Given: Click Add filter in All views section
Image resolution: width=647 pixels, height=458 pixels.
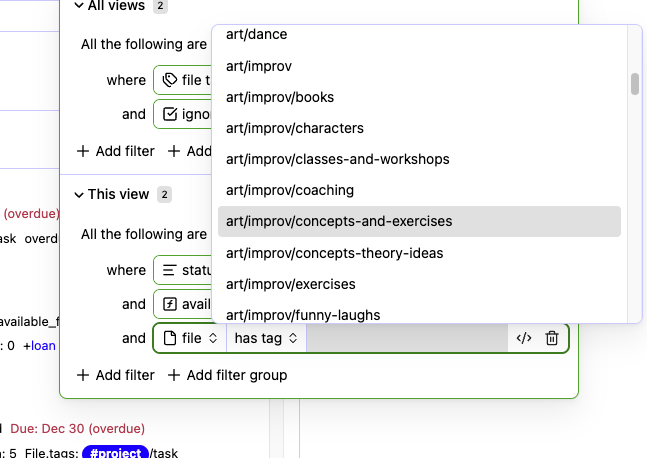Looking at the screenshot, I should [x=116, y=151].
